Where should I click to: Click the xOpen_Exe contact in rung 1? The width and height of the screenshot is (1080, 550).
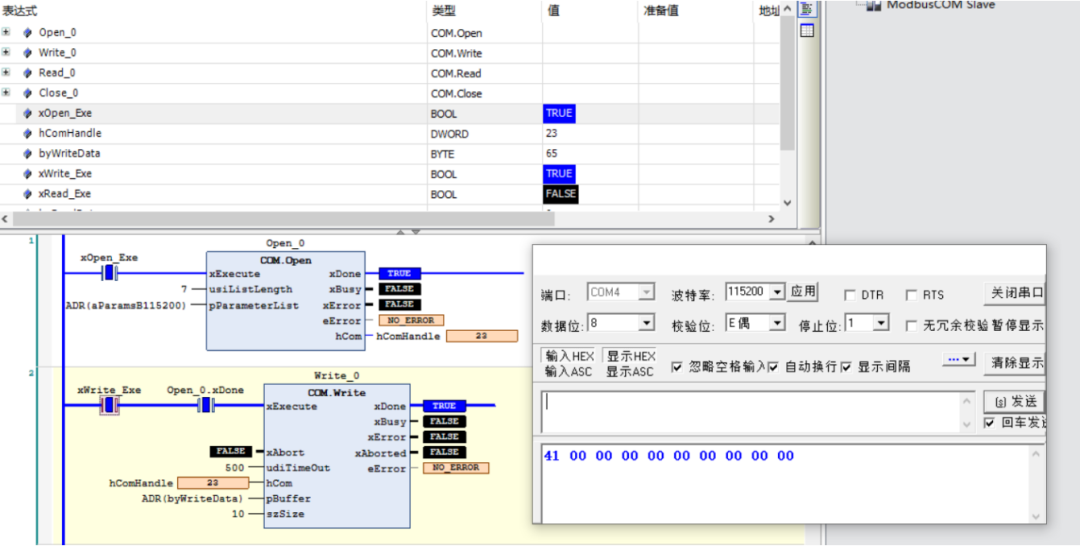pos(110,274)
